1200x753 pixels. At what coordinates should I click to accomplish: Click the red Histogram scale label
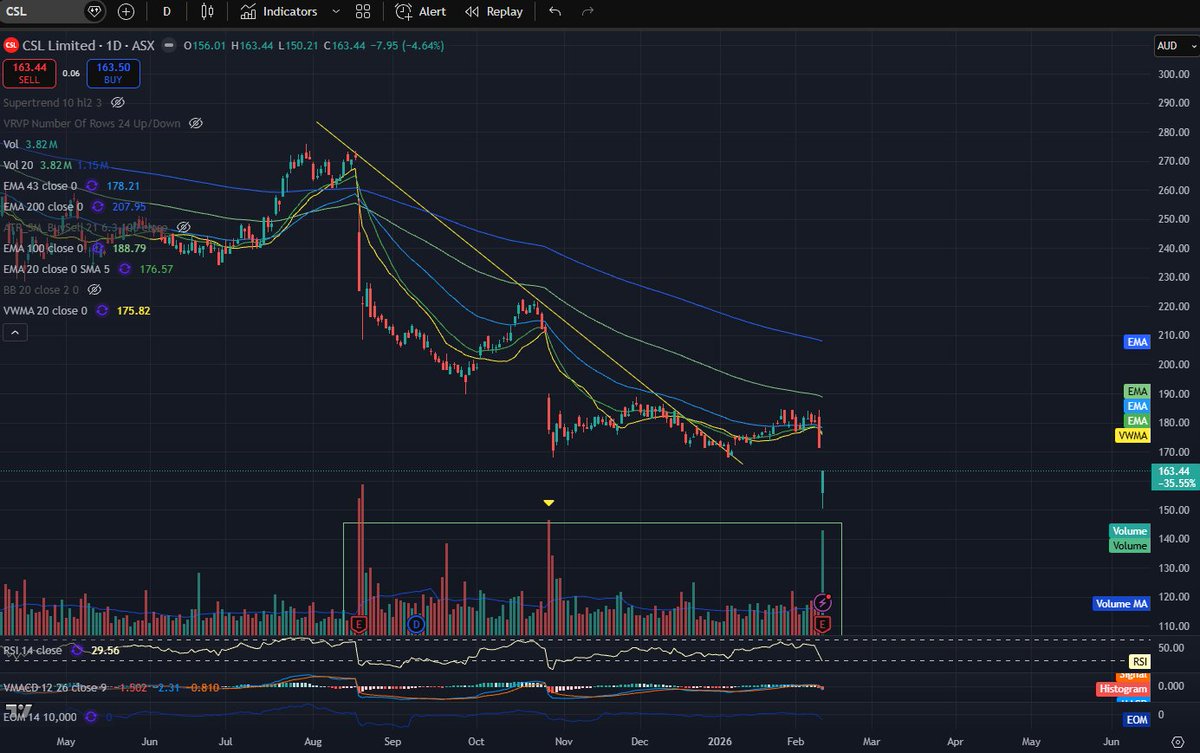1121,691
